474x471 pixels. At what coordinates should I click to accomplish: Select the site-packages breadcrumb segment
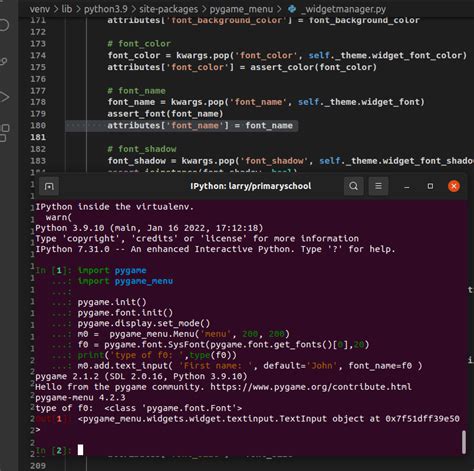(168, 9)
